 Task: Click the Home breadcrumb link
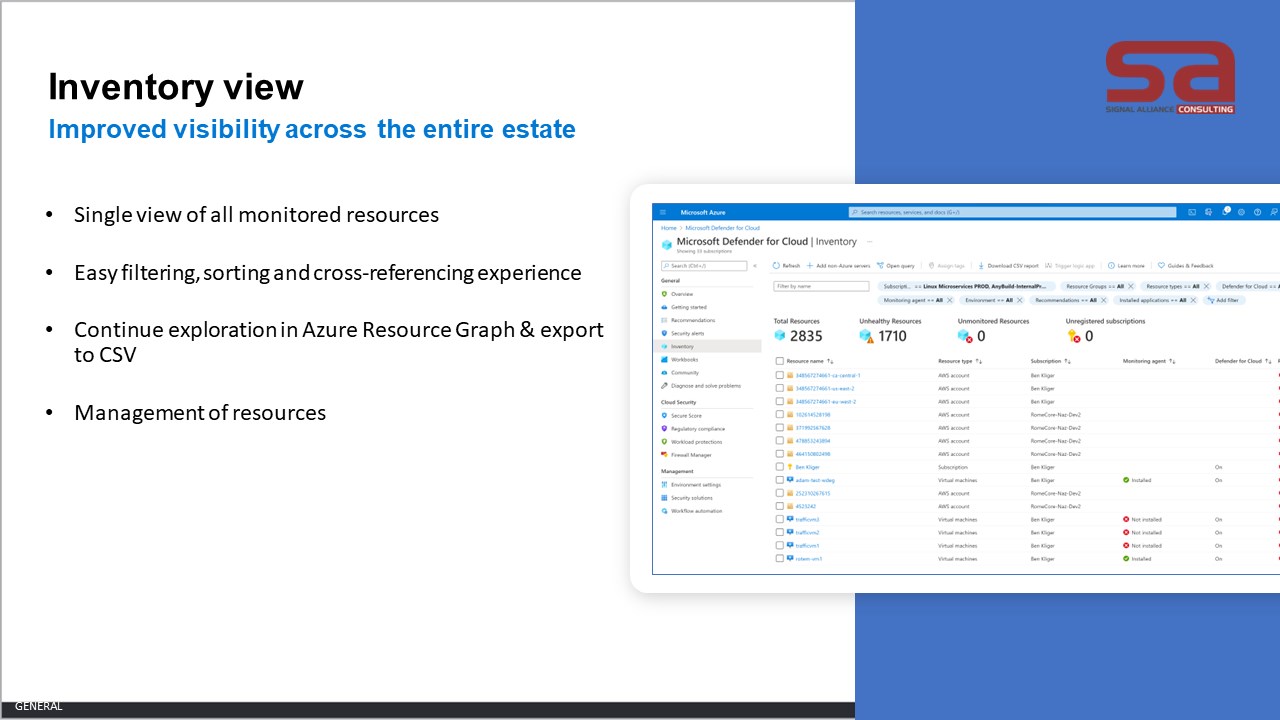tap(668, 228)
